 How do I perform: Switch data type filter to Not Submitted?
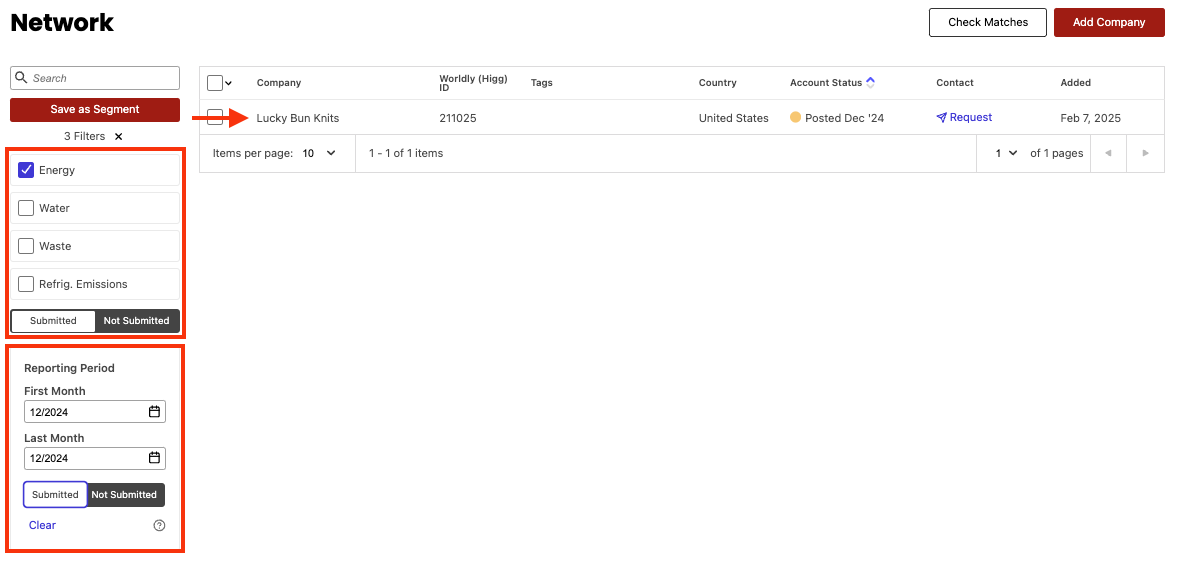(137, 321)
